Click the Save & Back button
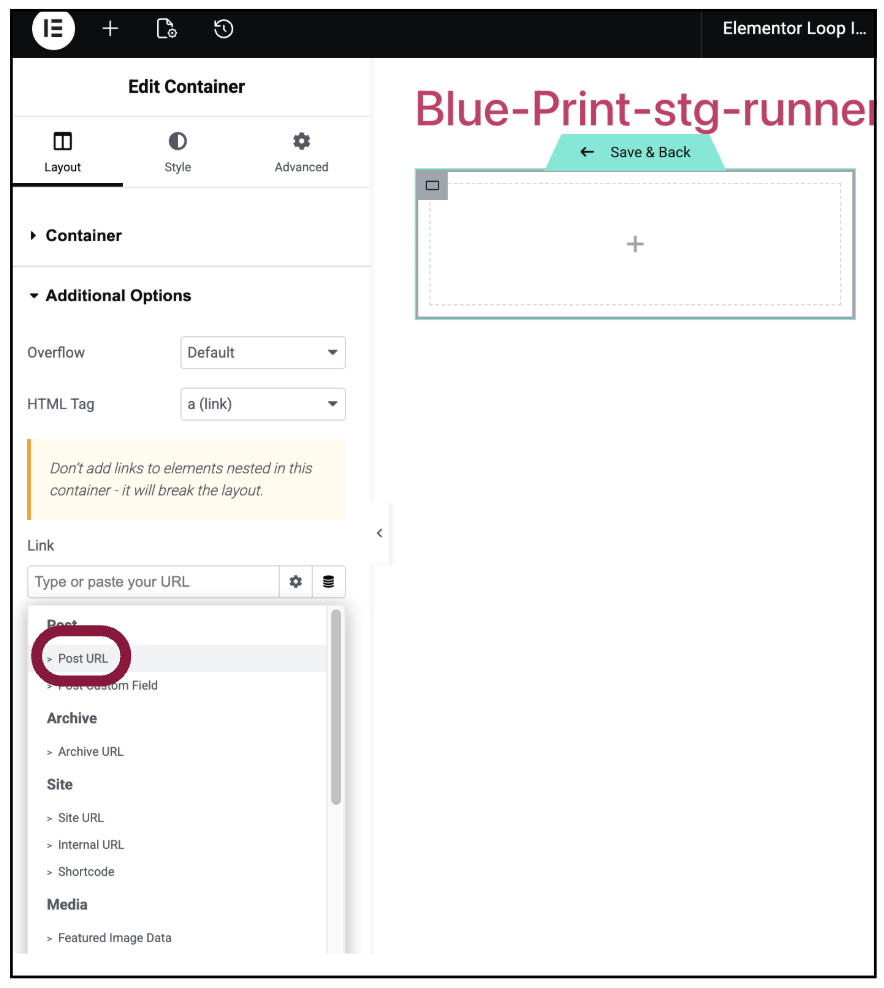This screenshot has width=884, height=988. pos(636,152)
